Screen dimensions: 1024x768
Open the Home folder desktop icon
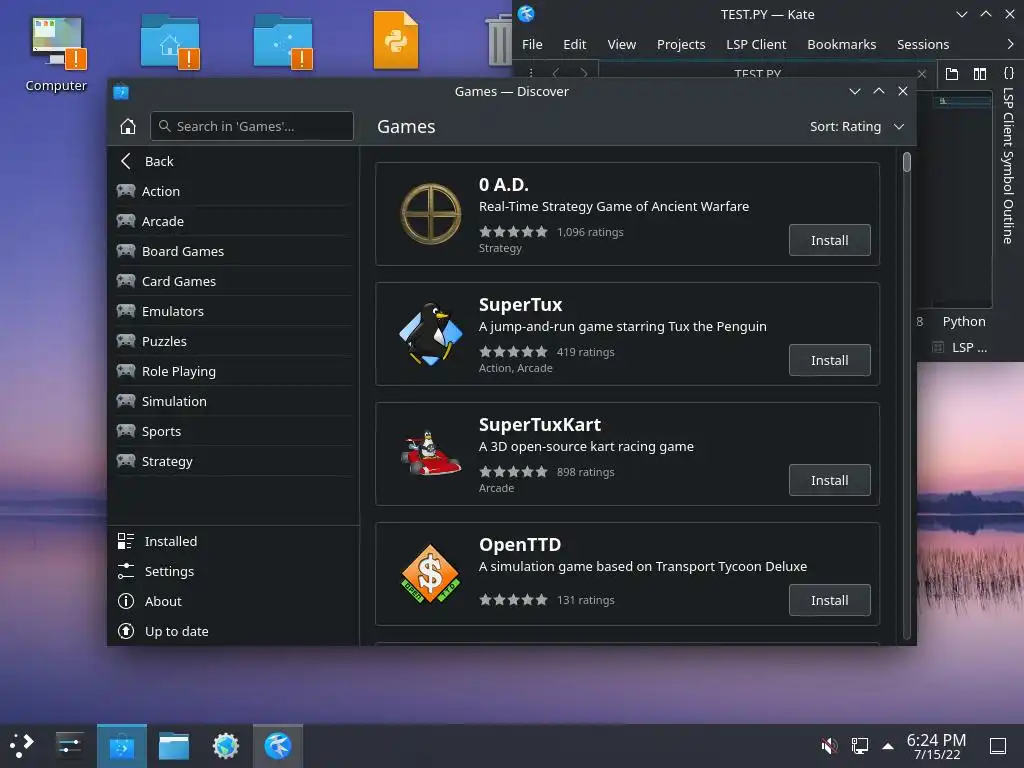[170, 42]
